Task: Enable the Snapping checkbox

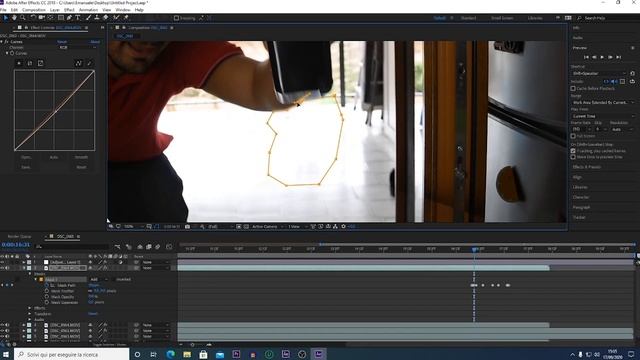Action: click(176, 18)
